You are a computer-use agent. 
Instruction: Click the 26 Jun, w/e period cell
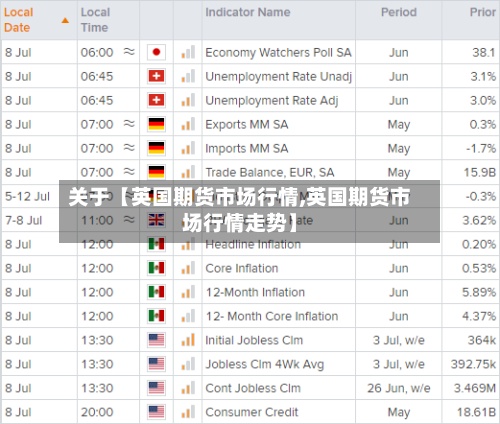(399, 388)
